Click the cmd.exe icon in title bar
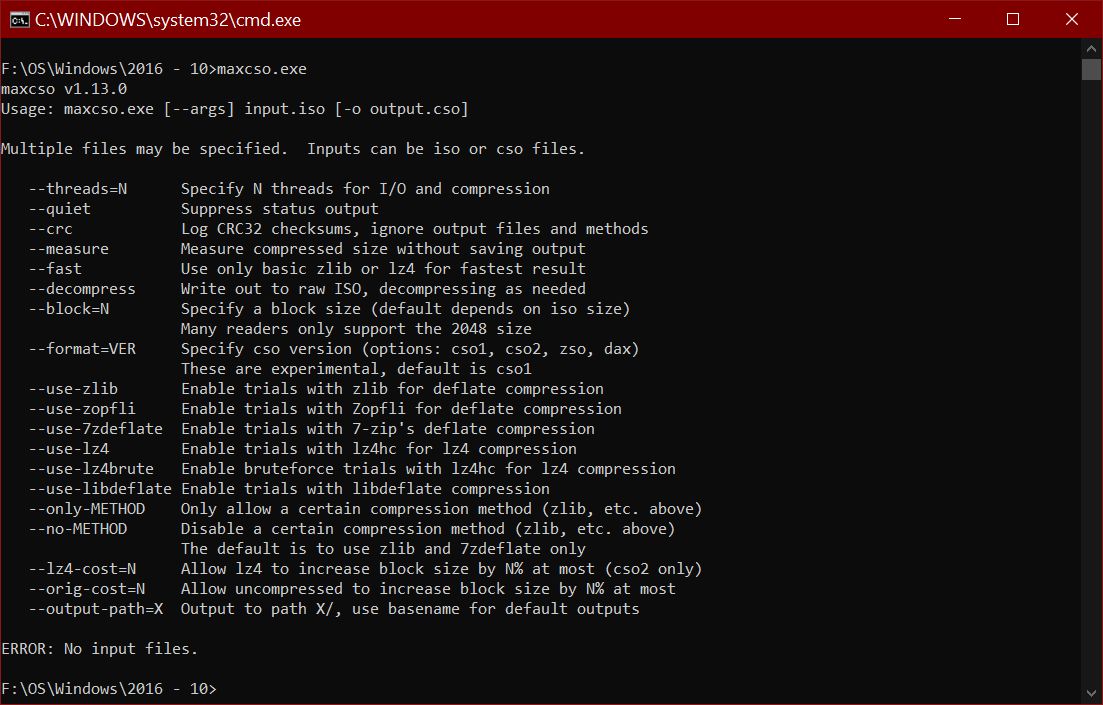This screenshot has height=705, width=1103. (18, 19)
